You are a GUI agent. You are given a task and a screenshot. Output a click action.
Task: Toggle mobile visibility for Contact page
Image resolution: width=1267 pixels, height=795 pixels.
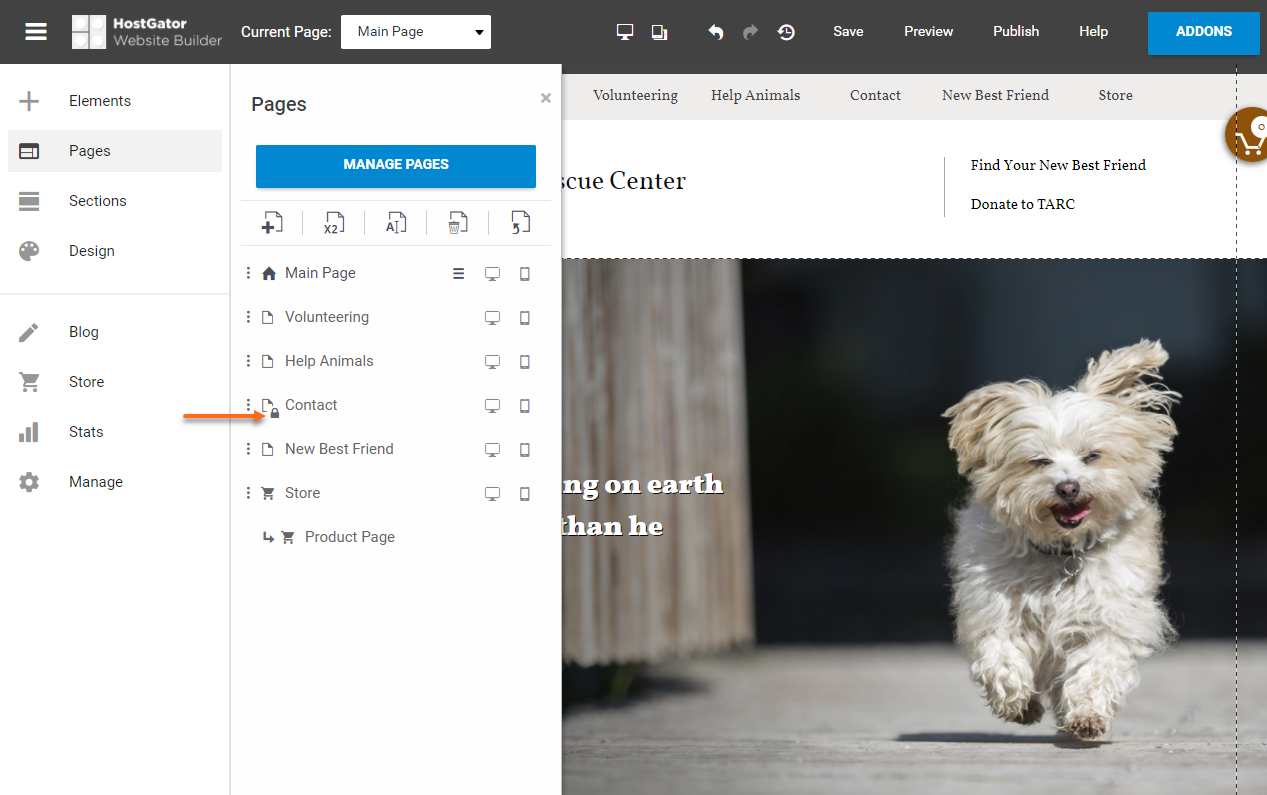[x=525, y=406]
